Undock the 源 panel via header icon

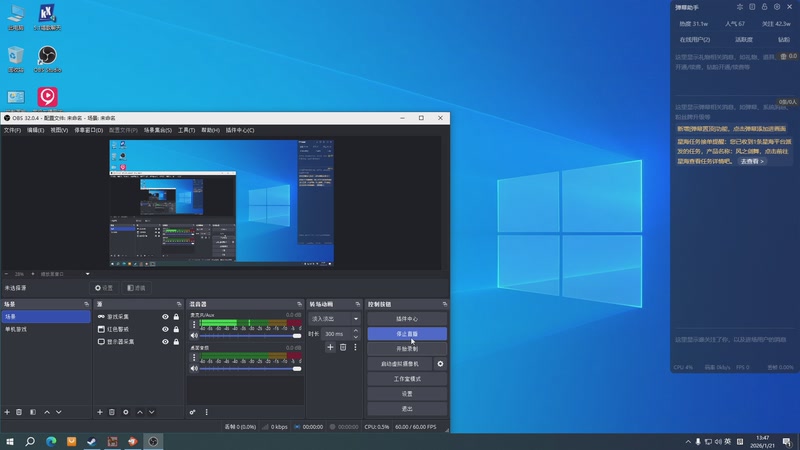(179, 304)
